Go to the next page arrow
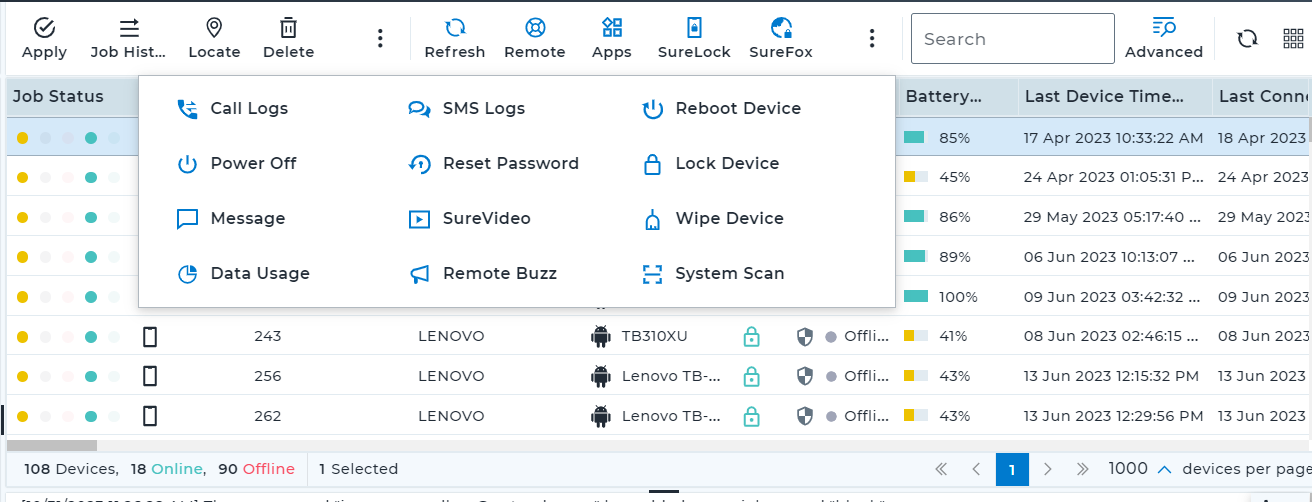This screenshot has height=502, width=1312. click(x=1047, y=468)
